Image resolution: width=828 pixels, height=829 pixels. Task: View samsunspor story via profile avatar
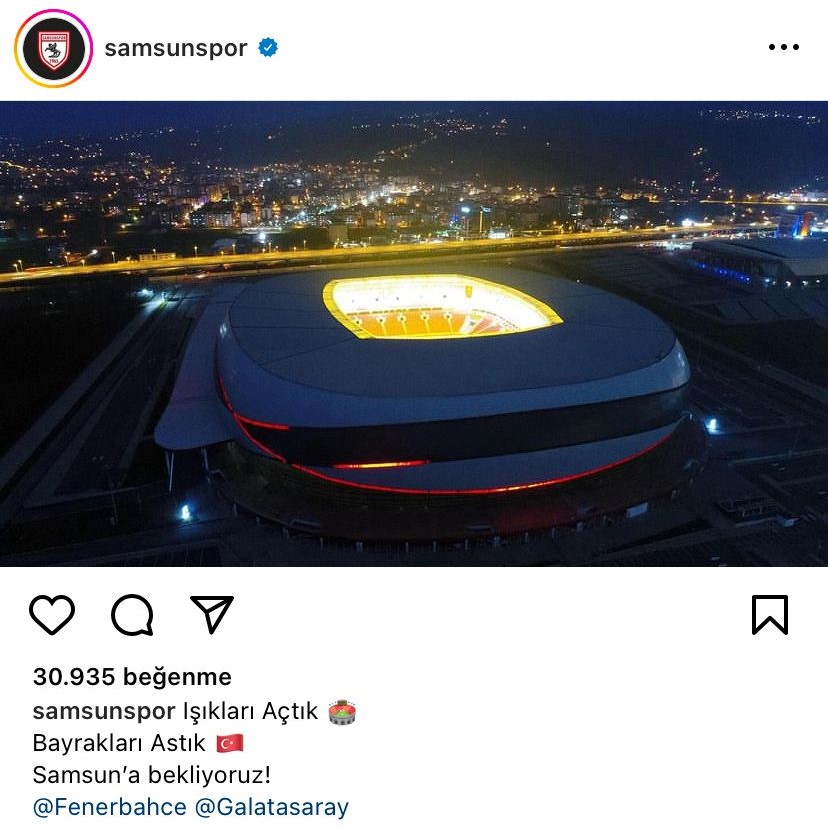click(x=53, y=48)
